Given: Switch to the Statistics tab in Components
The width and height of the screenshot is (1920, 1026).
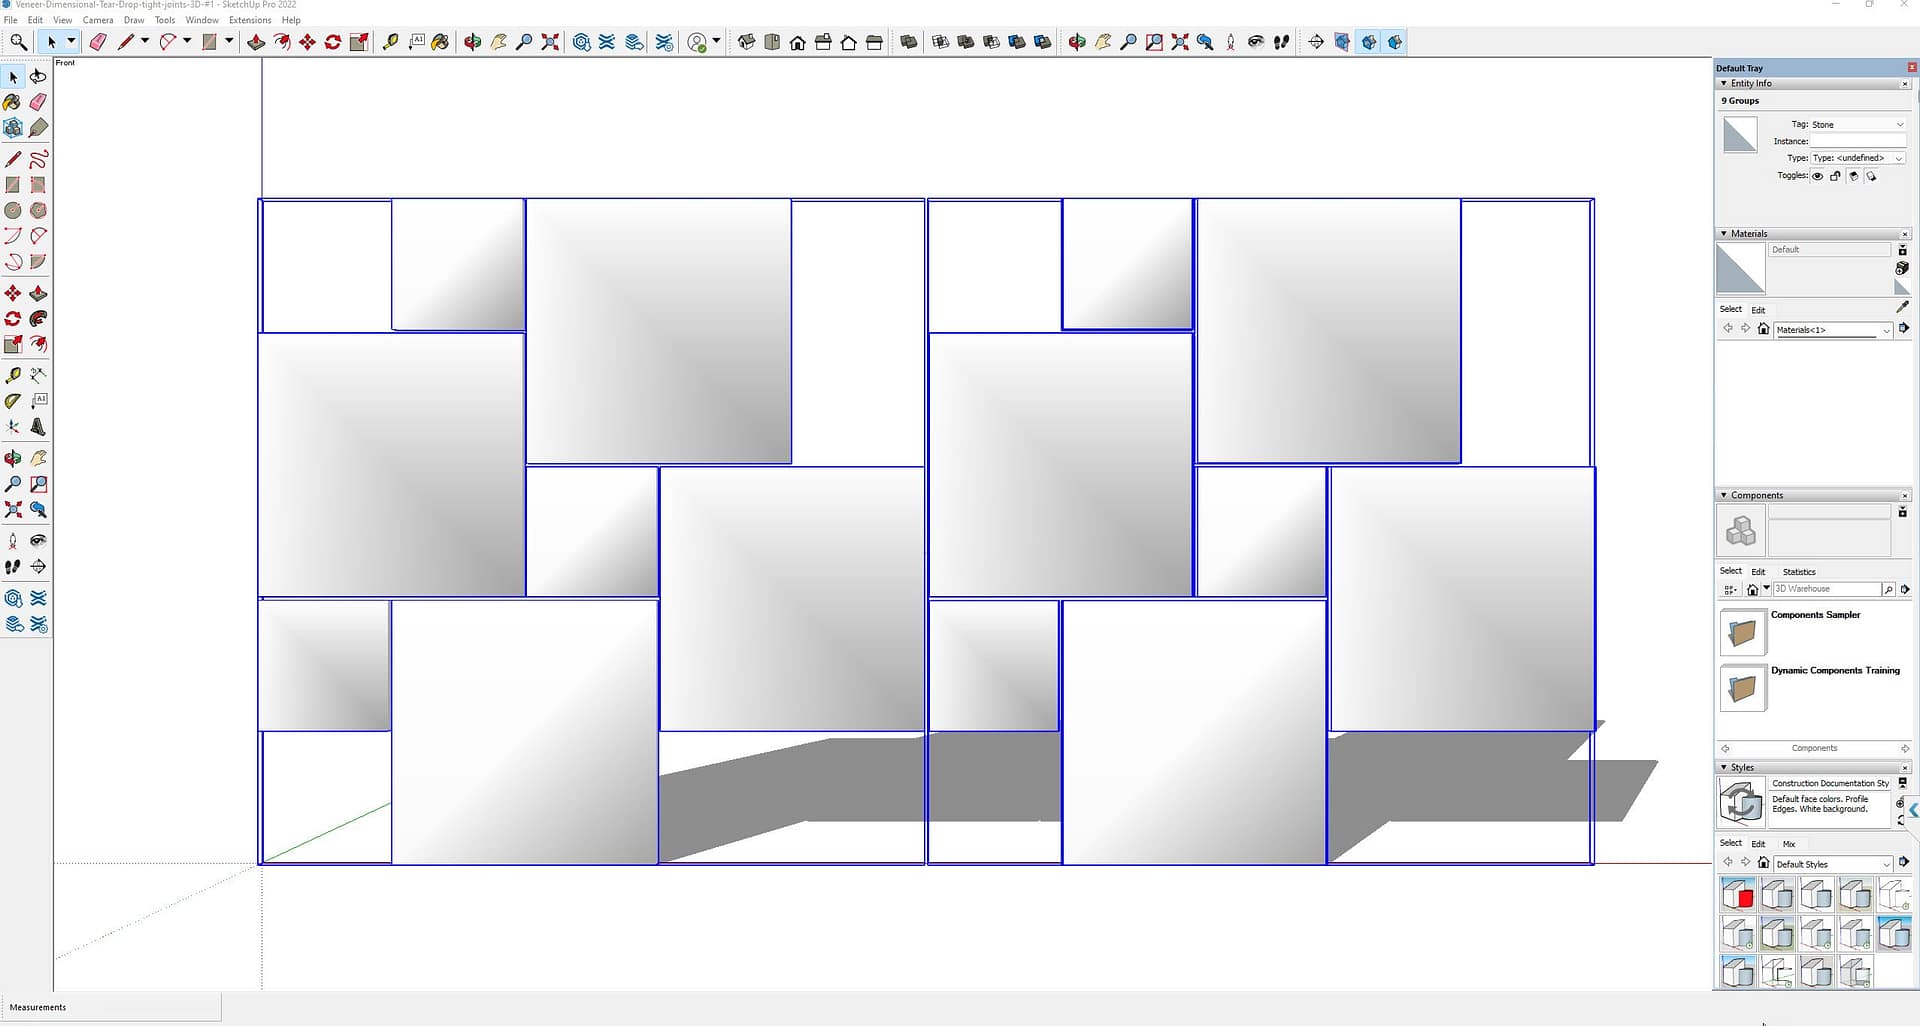Looking at the screenshot, I should [x=1799, y=572].
